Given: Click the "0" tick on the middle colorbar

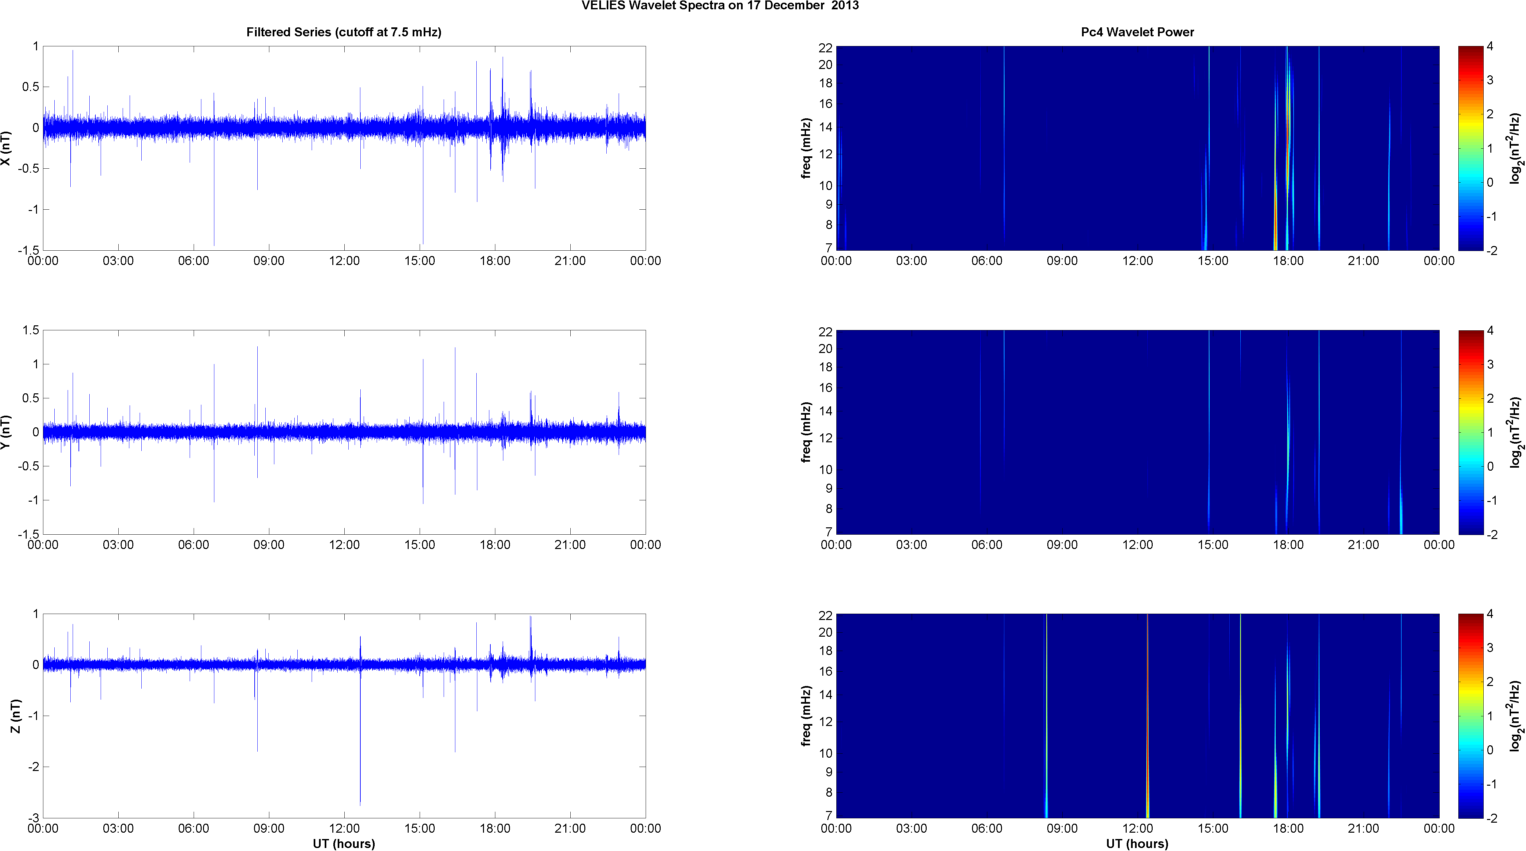Looking at the screenshot, I should click(x=1490, y=466).
